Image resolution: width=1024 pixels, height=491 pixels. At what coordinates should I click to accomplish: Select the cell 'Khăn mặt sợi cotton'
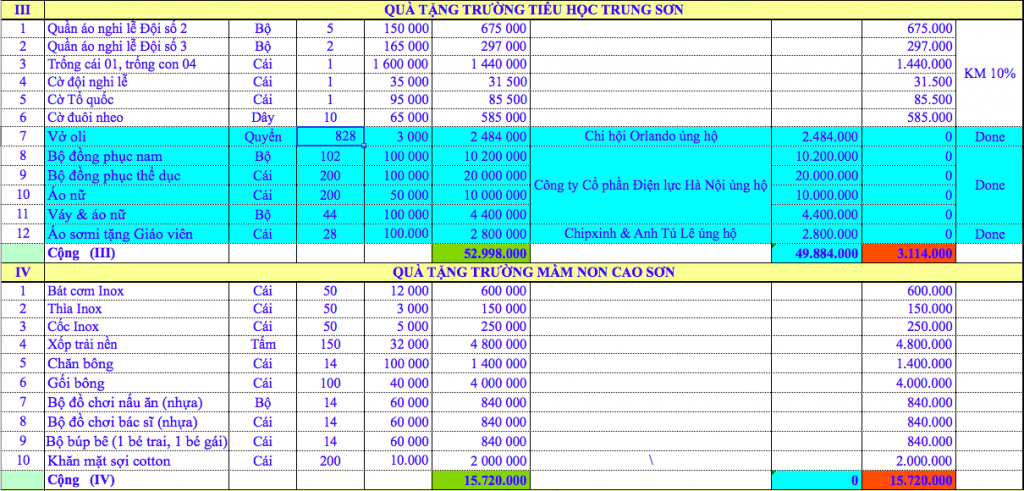pos(137,461)
